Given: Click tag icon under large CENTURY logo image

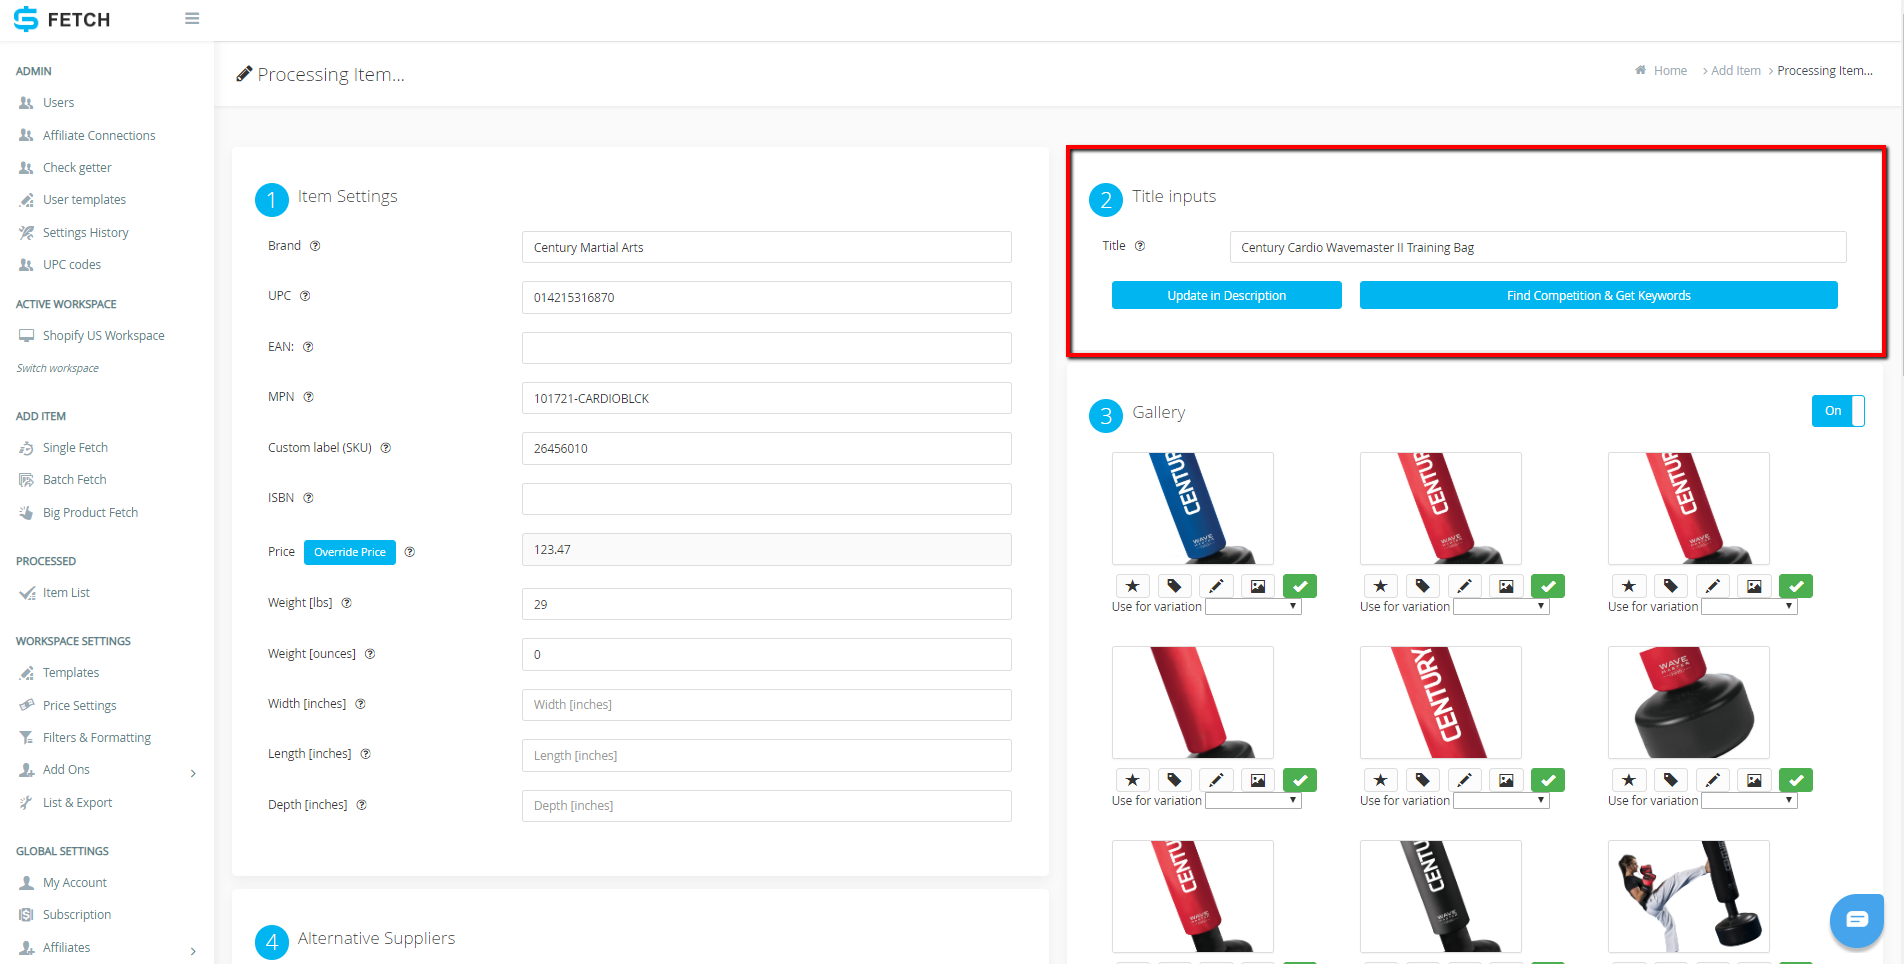Looking at the screenshot, I should coord(1422,780).
